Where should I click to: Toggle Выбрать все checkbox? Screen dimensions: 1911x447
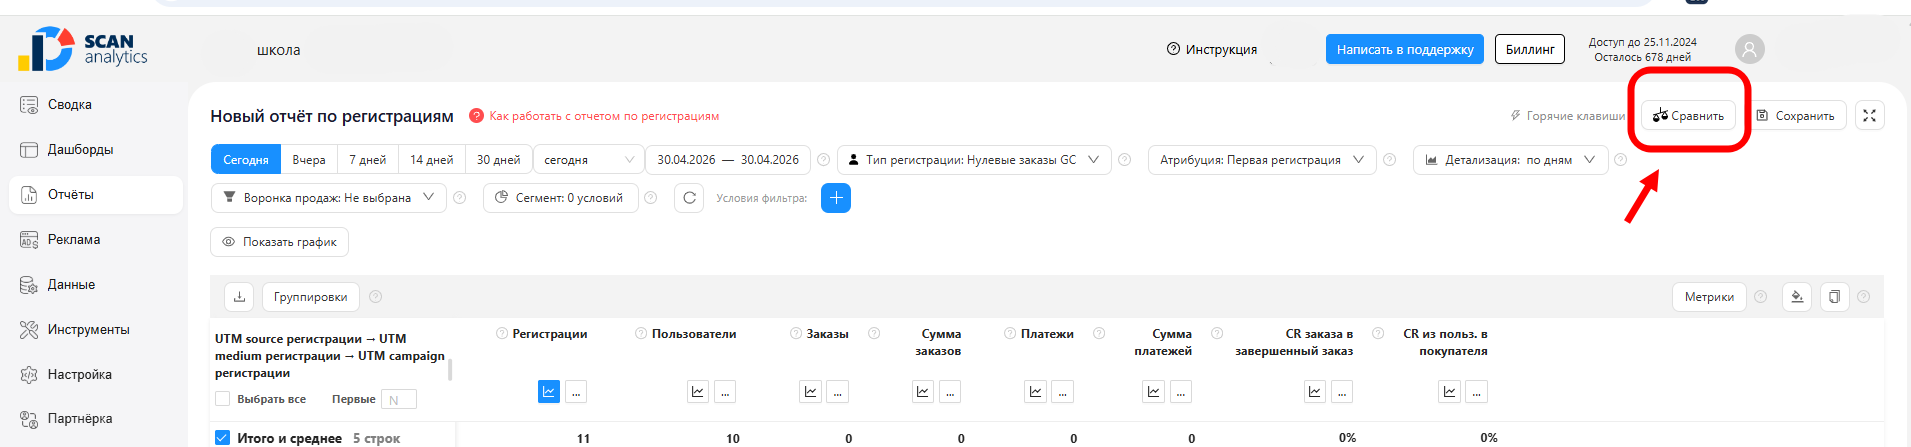[x=223, y=399]
